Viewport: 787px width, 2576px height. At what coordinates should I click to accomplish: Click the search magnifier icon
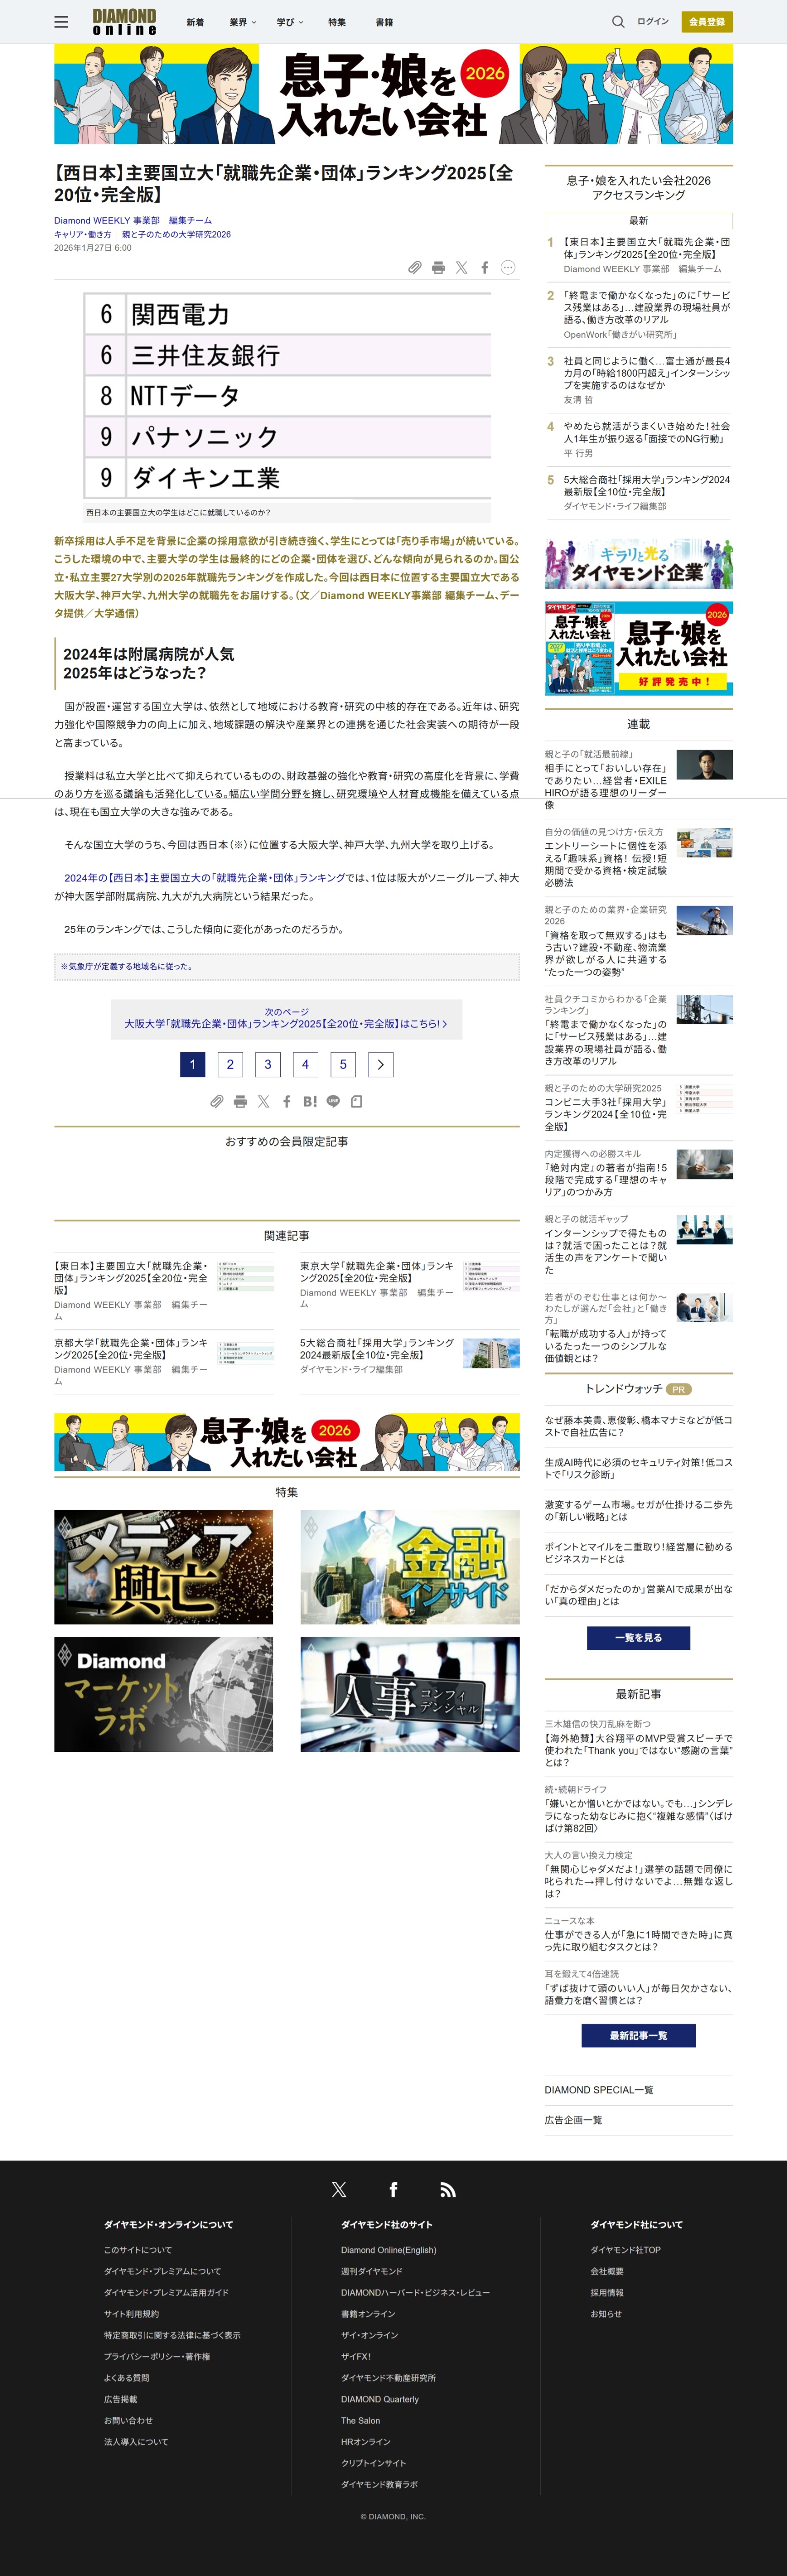coord(618,22)
